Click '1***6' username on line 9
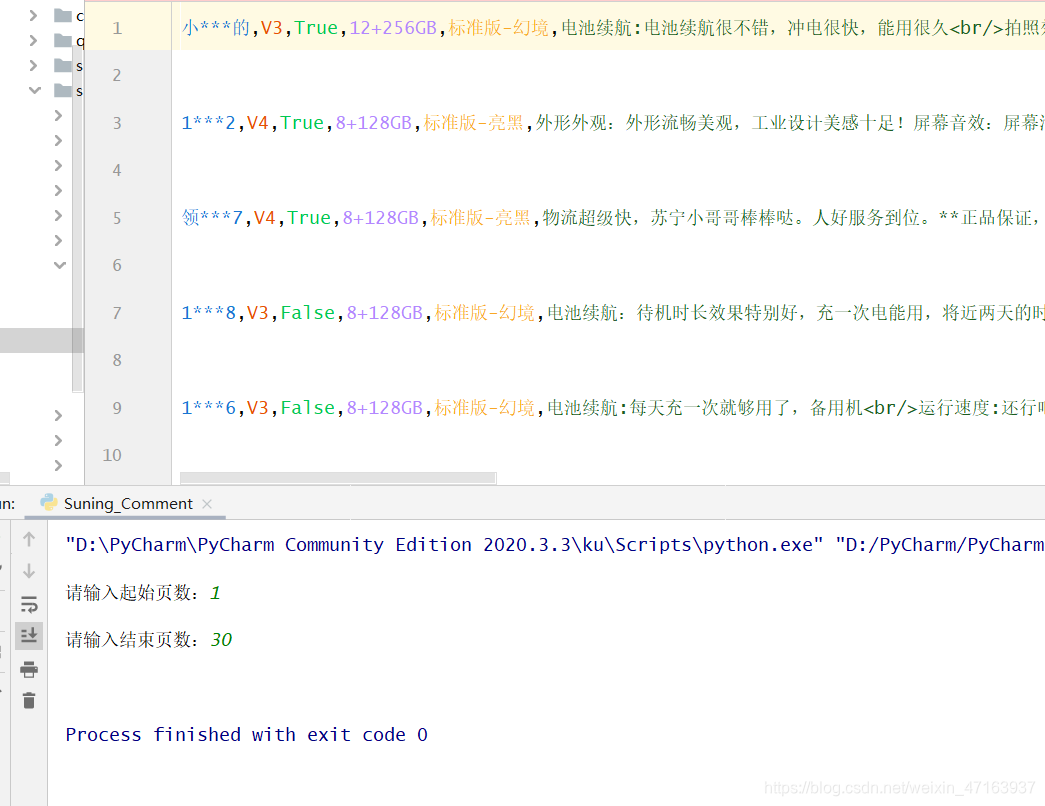The height and width of the screenshot is (806, 1045). [x=209, y=408]
